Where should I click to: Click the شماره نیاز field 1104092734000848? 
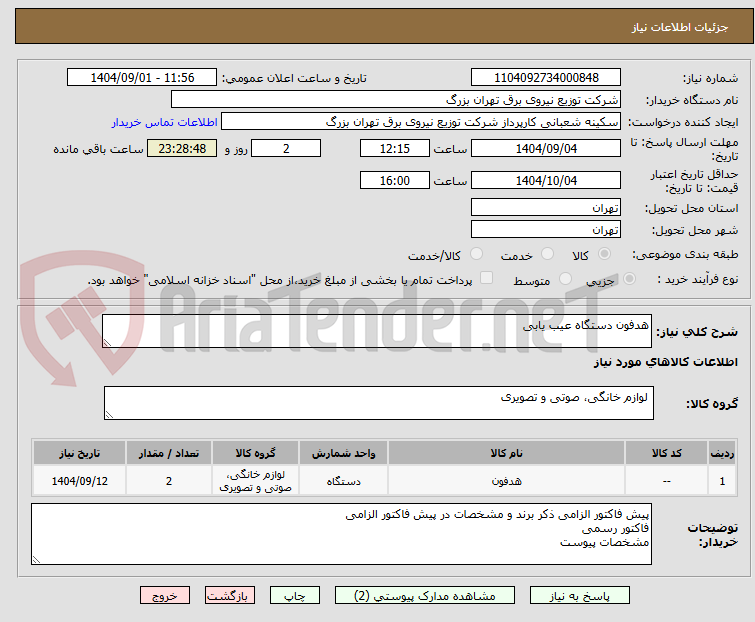pyautogui.click(x=546, y=78)
